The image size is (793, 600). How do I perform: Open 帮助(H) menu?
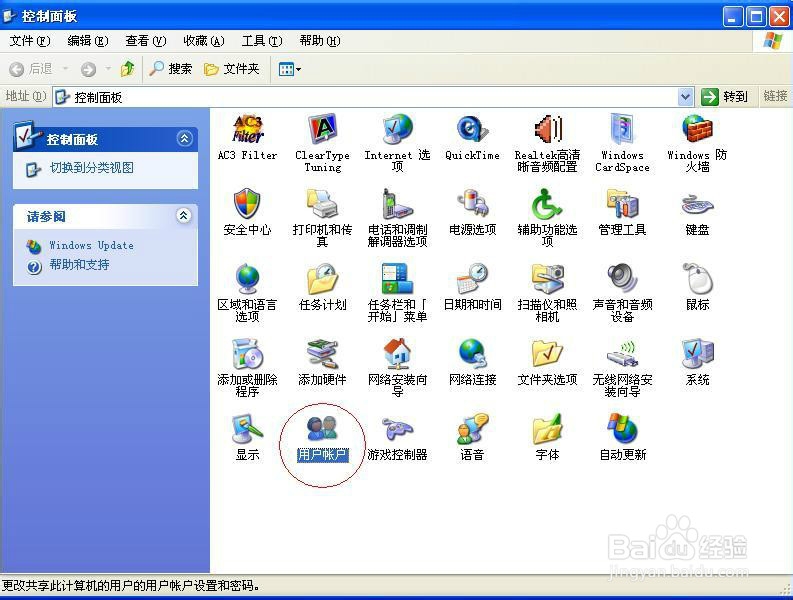point(320,41)
